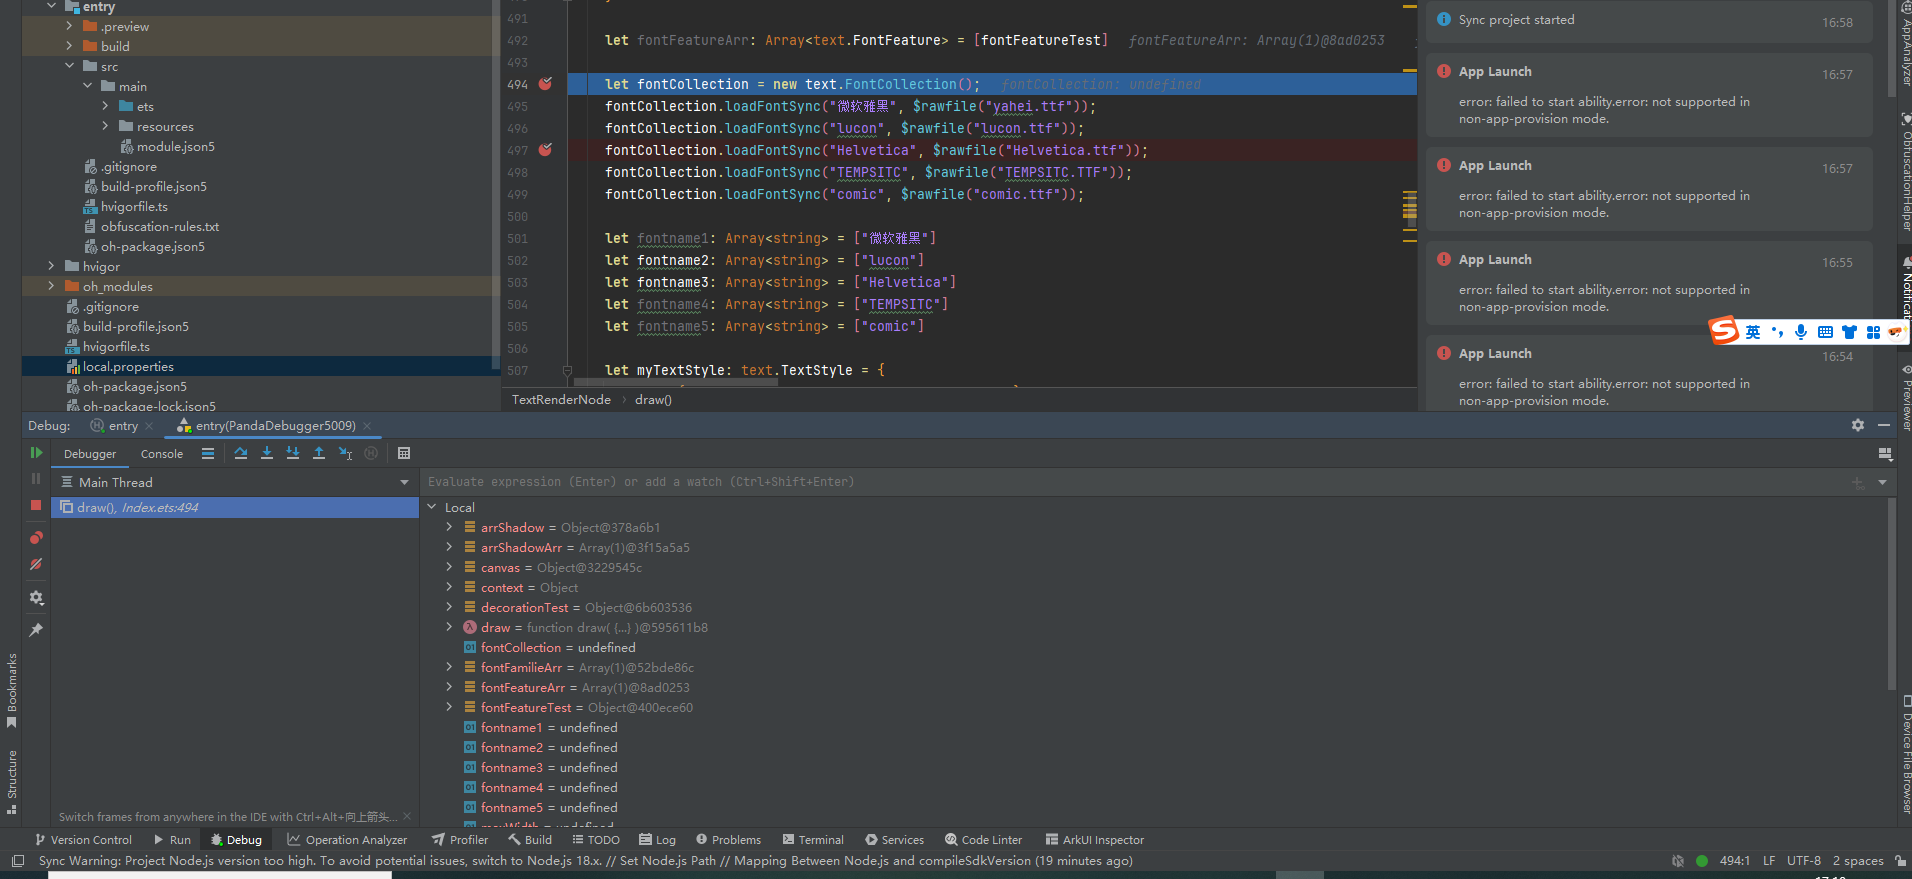This screenshot has width=1912, height=879.
Task: Expand decorationTest variable
Action: (x=449, y=607)
